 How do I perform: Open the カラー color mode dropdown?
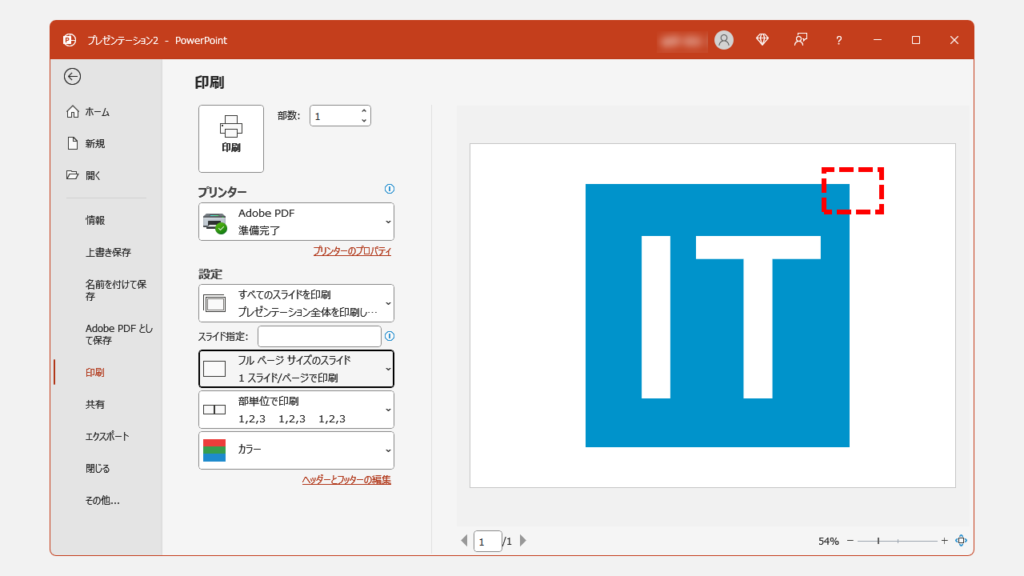pyautogui.click(x=296, y=450)
